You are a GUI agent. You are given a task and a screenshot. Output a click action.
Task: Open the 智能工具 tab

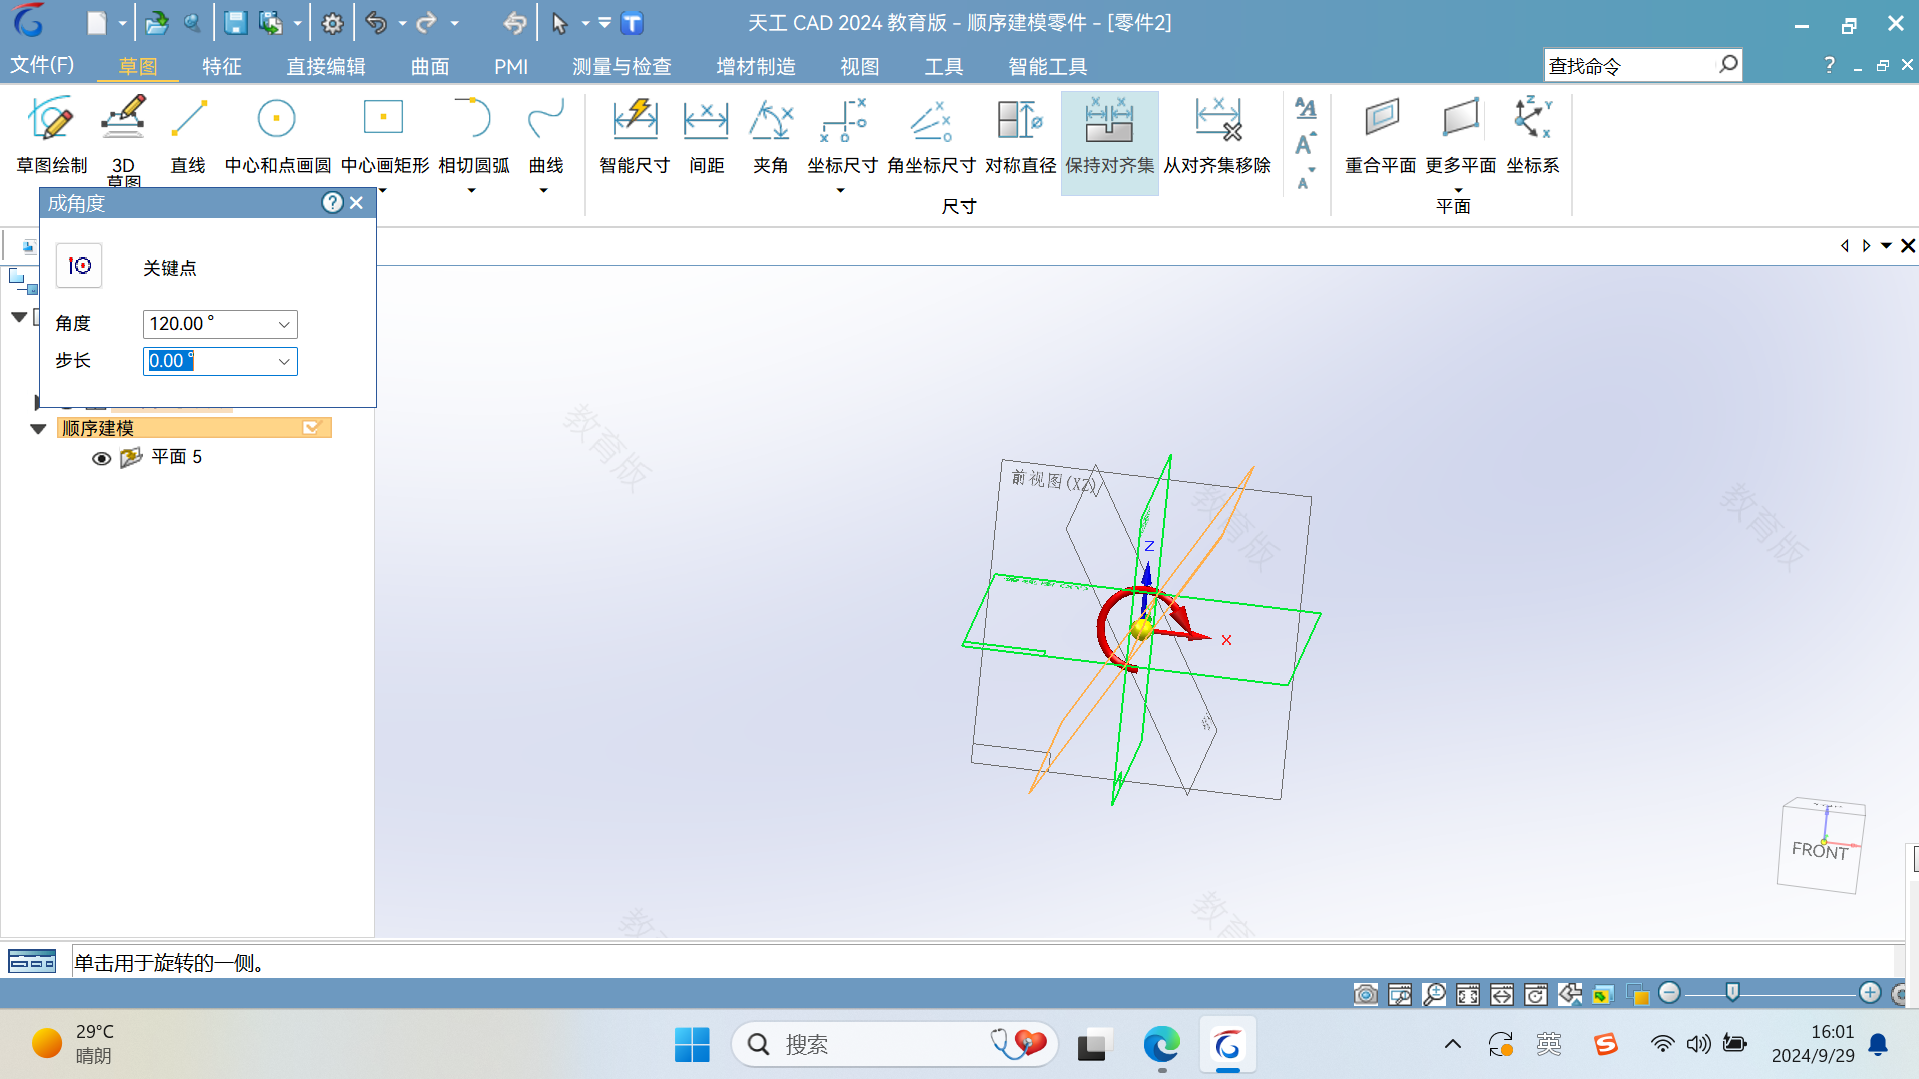pyautogui.click(x=1048, y=66)
